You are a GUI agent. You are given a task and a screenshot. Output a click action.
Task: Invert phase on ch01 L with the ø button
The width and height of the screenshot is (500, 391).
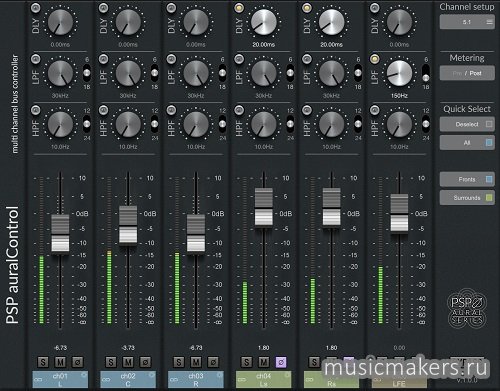click(78, 362)
